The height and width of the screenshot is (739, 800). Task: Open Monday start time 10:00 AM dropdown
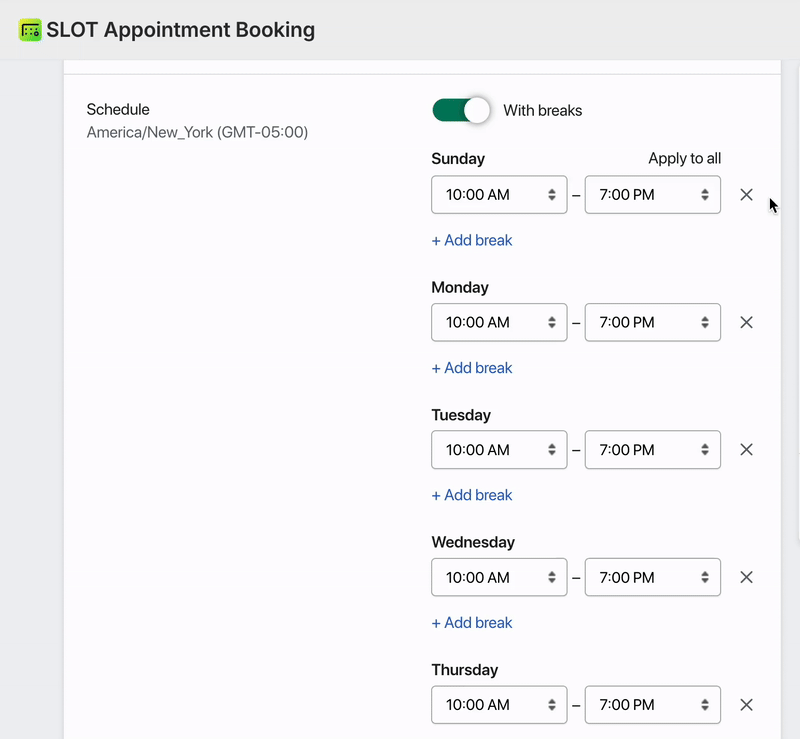point(499,322)
